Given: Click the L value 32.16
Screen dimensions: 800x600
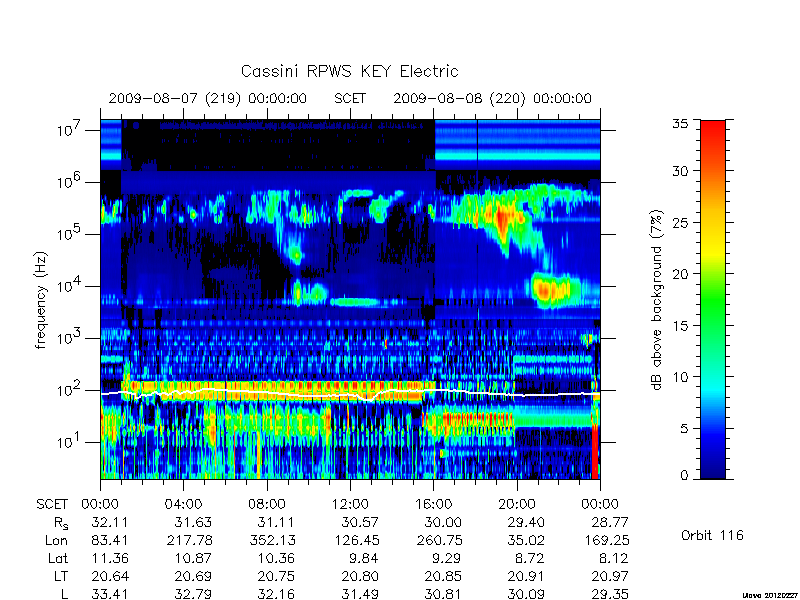Looking at the screenshot, I should click(277, 594).
